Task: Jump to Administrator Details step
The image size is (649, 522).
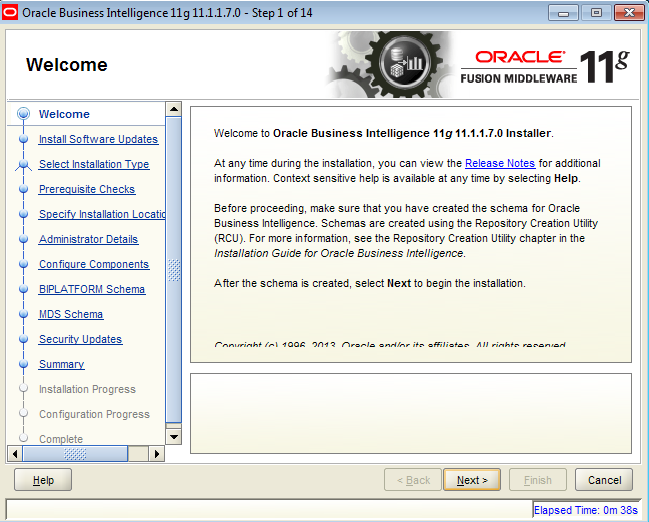Action: click(x=88, y=239)
